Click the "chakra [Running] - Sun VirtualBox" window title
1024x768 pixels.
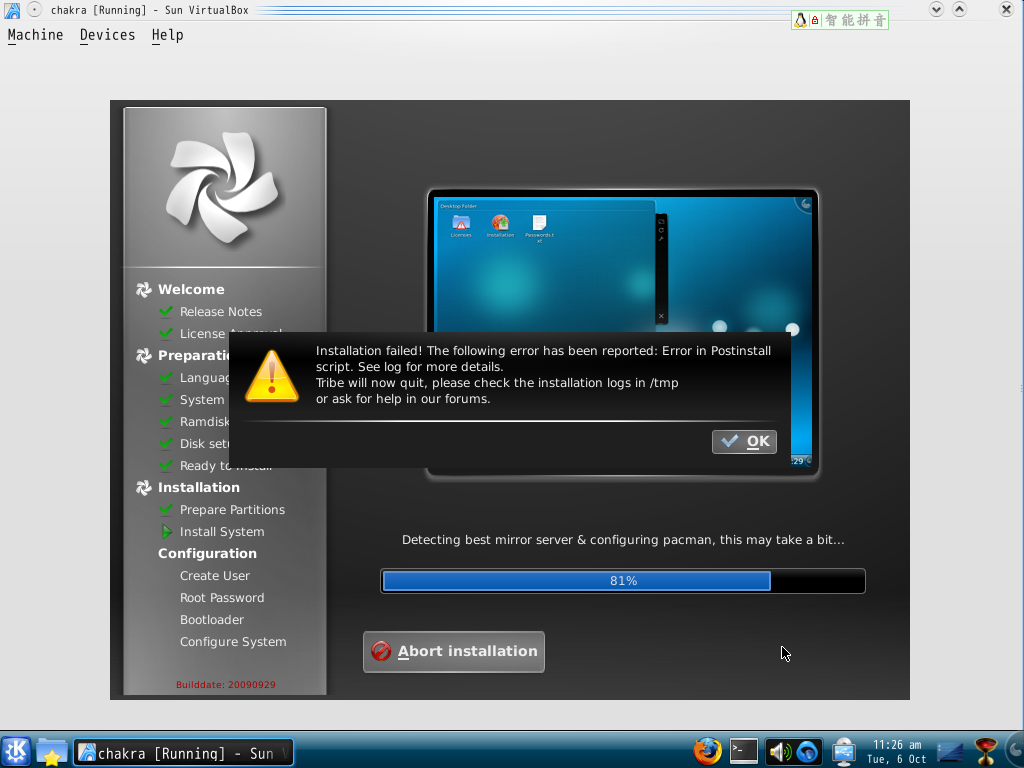[x=150, y=10]
